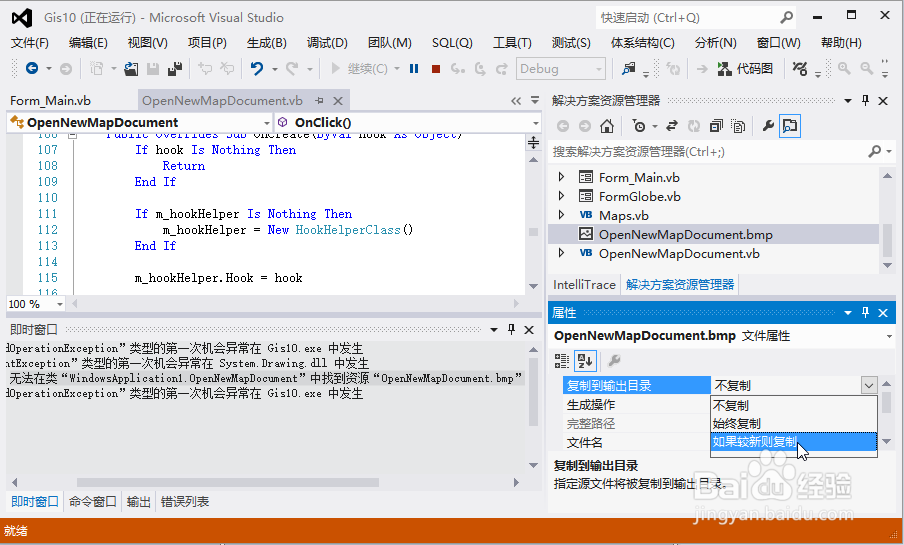
Task: Expand the Form_Main.vb tree node
Action: [x=561, y=177]
